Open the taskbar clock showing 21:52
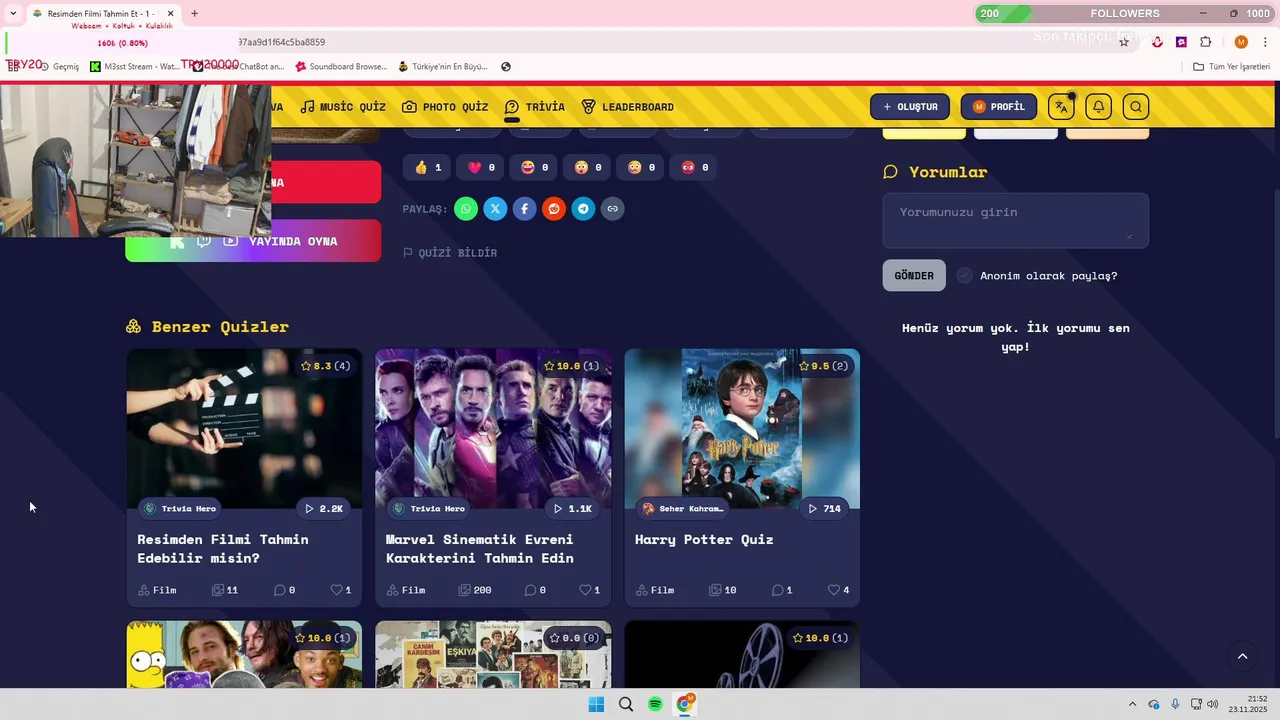1280x720 pixels. click(1248, 704)
